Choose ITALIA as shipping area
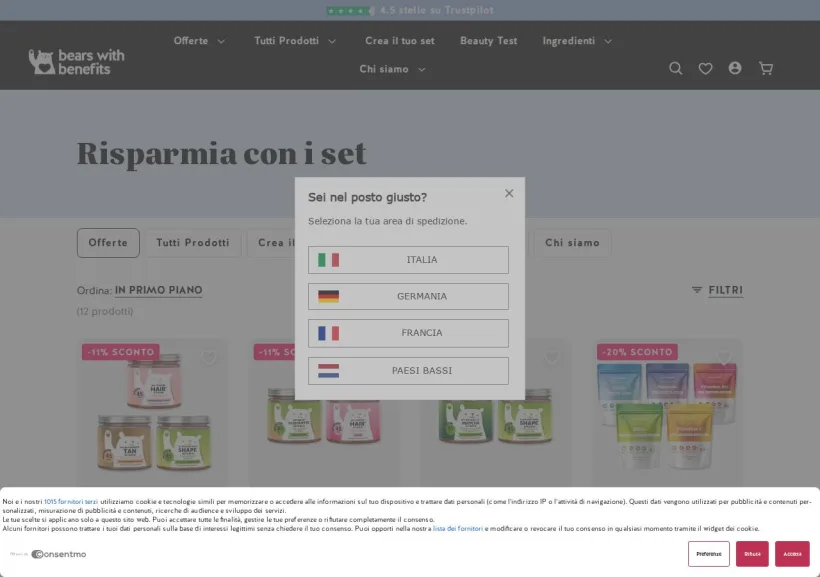Screen dimensions: 820x577 click(x=408, y=260)
